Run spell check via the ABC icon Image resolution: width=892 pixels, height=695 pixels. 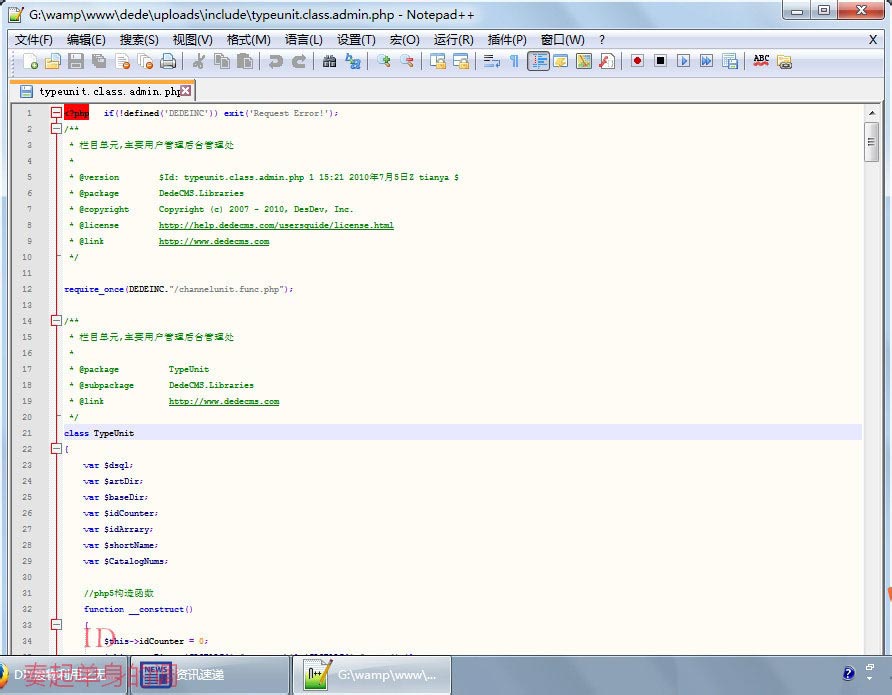[x=760, y=61]
